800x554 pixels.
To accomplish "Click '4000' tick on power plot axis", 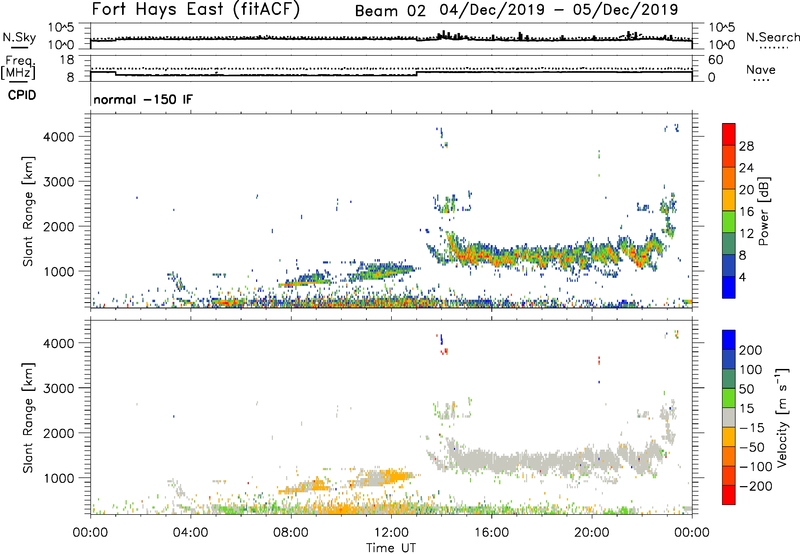I will (59, 137).
